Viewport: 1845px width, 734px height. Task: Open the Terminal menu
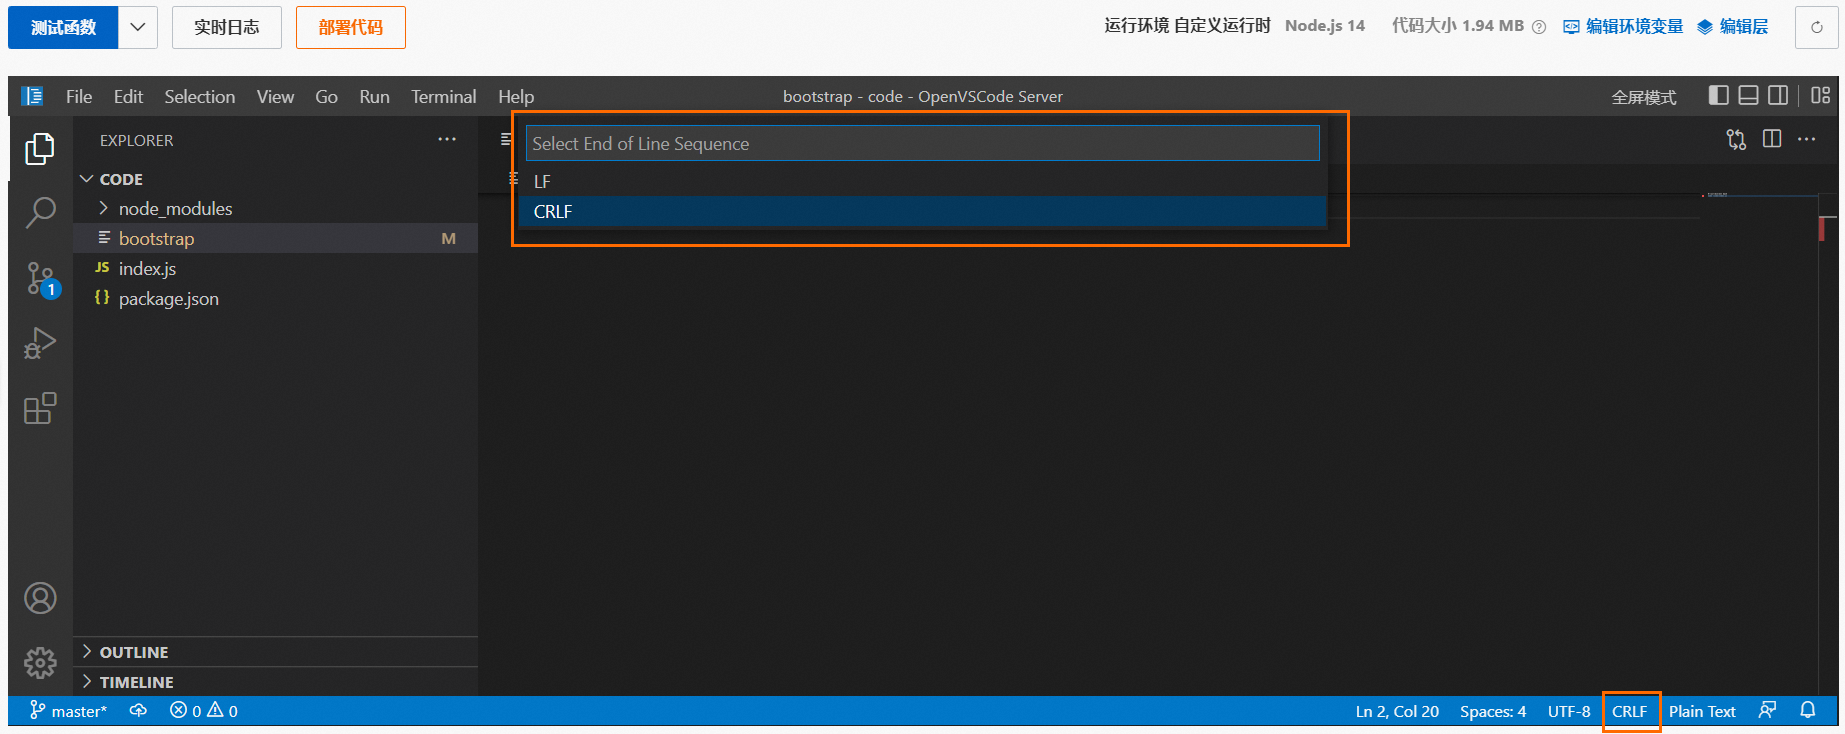[443, 96]
